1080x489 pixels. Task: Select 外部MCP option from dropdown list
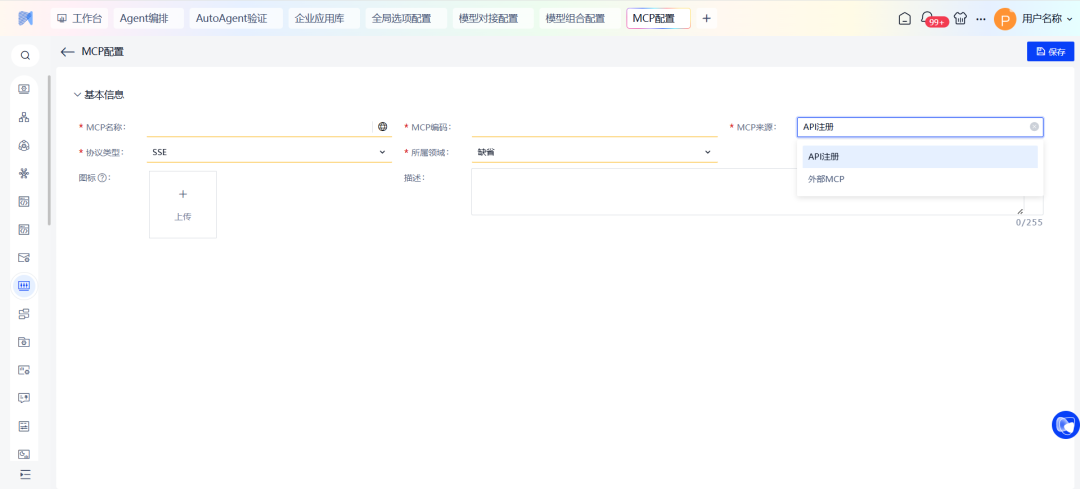click(827, 179)
